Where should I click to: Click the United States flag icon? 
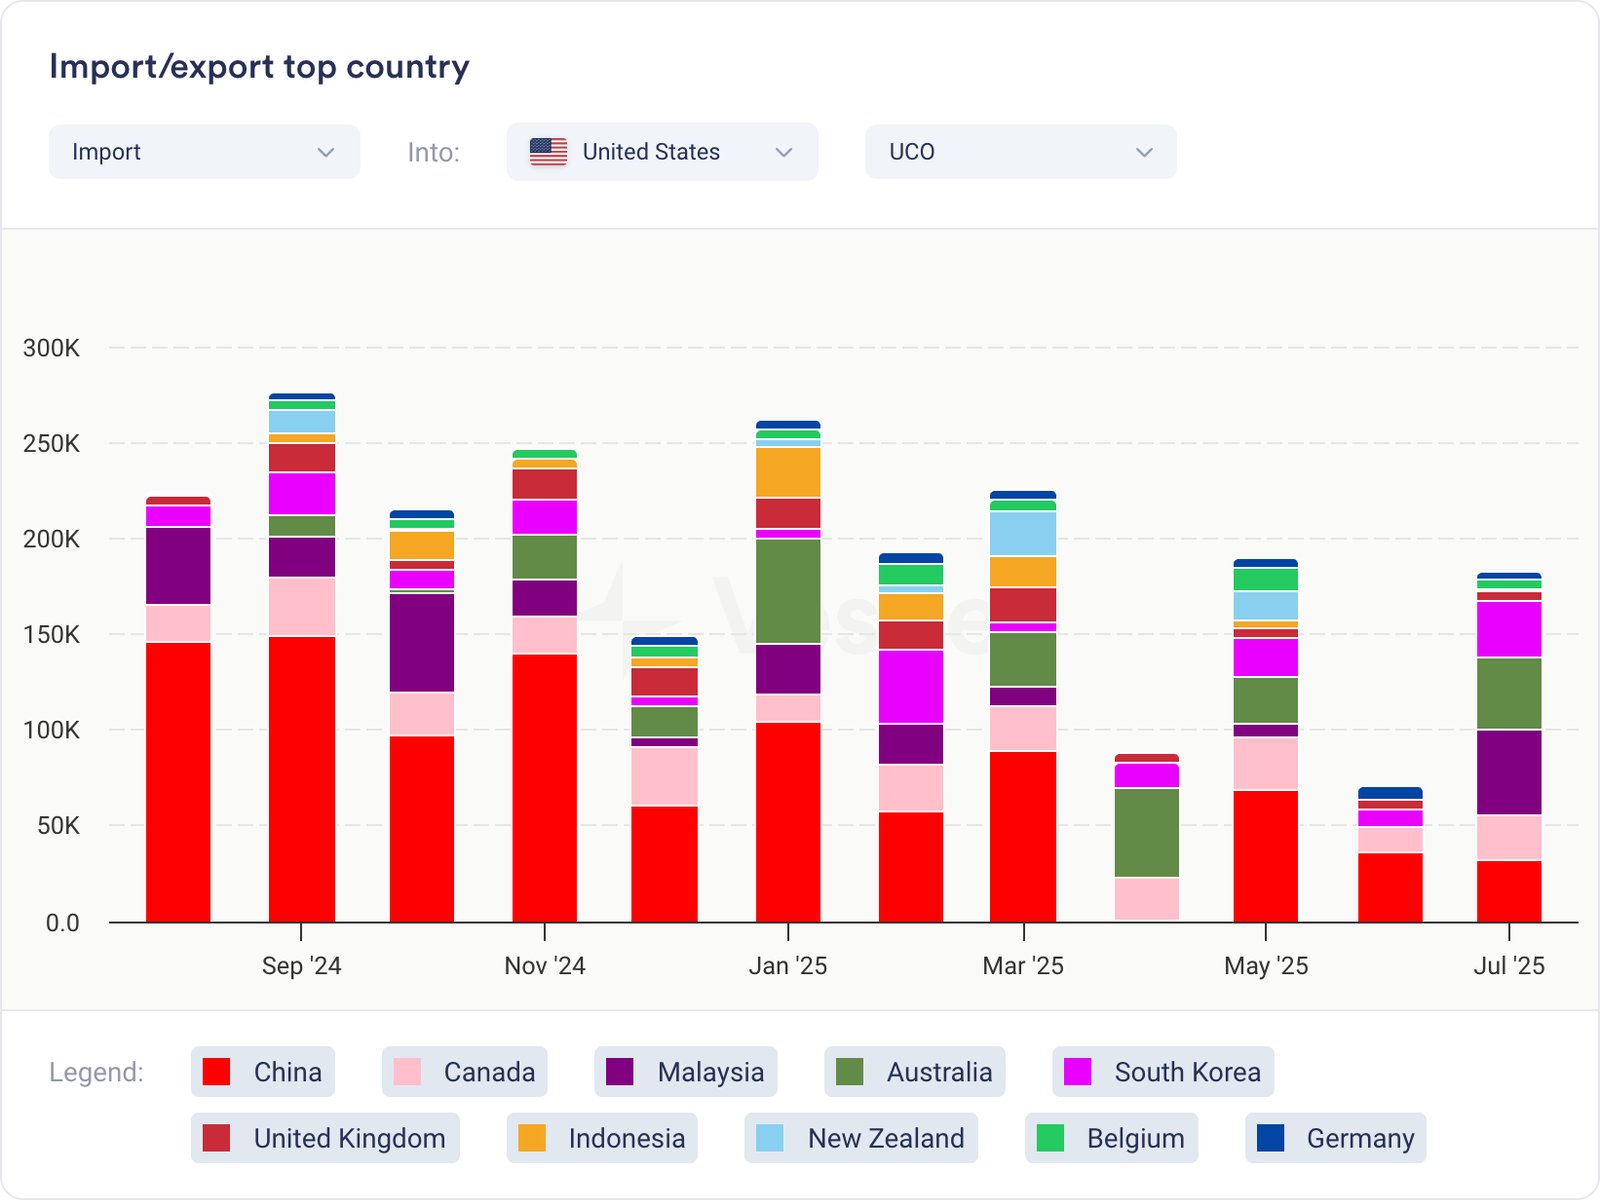pos(548,152)
